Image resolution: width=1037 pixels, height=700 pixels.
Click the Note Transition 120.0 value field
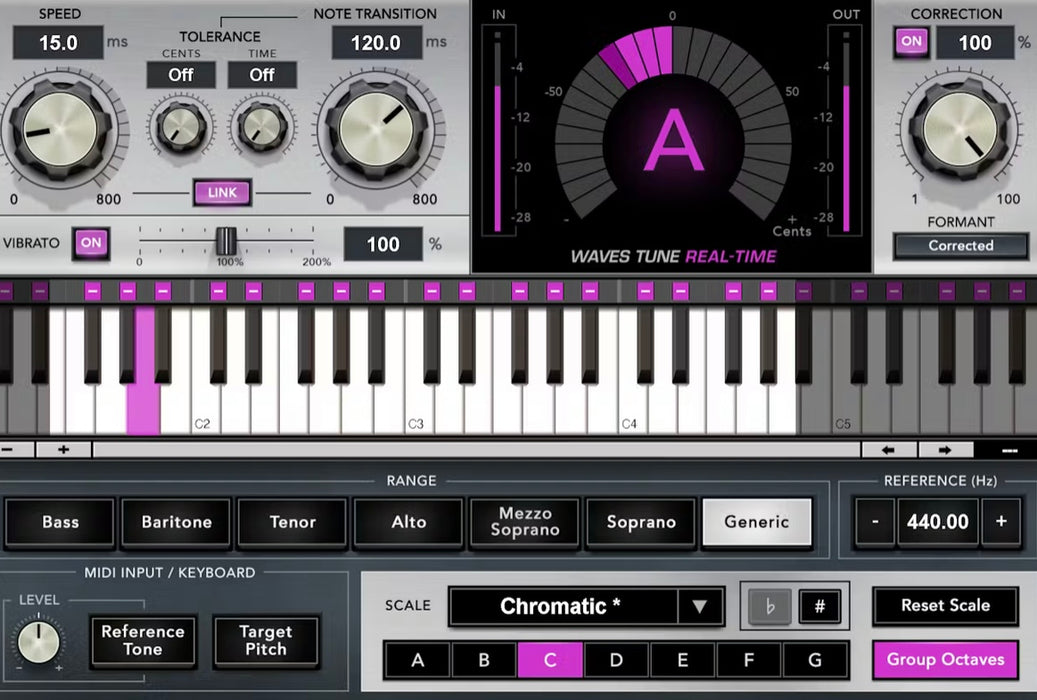pos(376,43)
